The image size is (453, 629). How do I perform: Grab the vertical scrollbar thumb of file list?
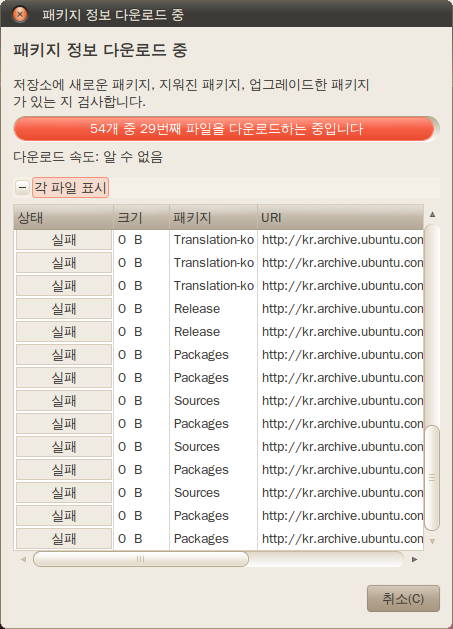tap(432, 478)
